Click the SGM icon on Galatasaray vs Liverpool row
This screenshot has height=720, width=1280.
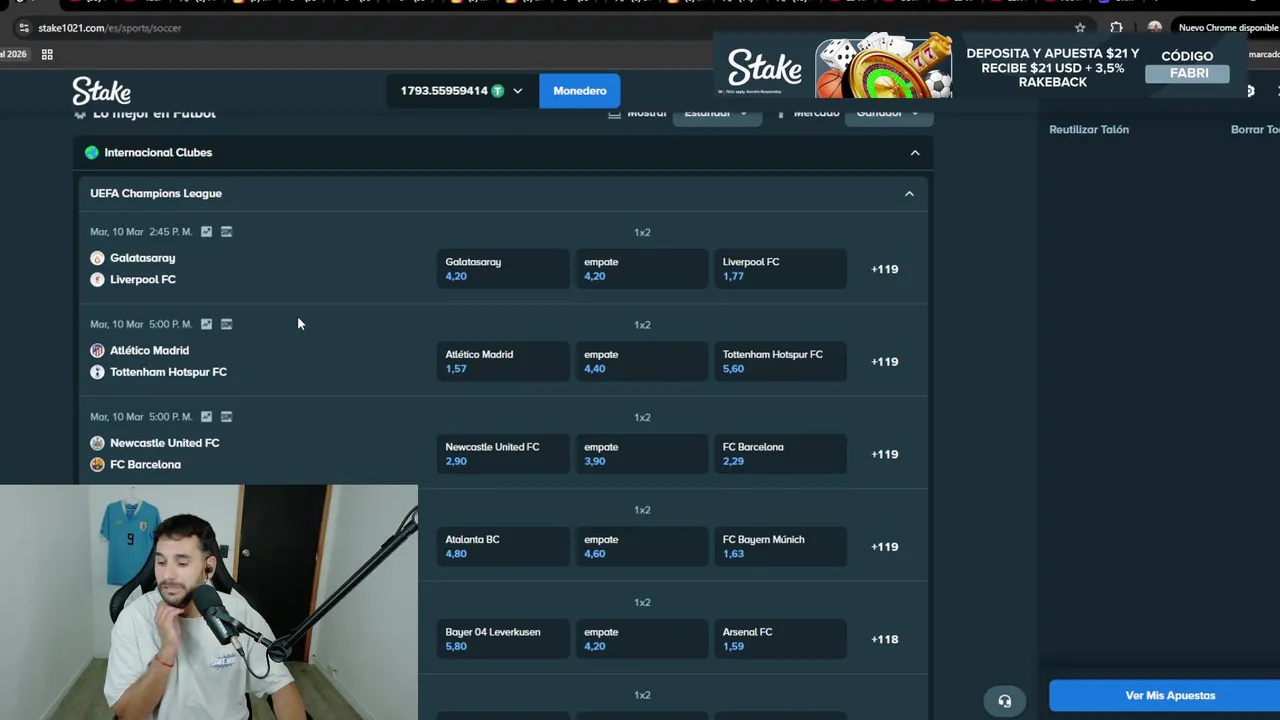click(x=226, y=231)
